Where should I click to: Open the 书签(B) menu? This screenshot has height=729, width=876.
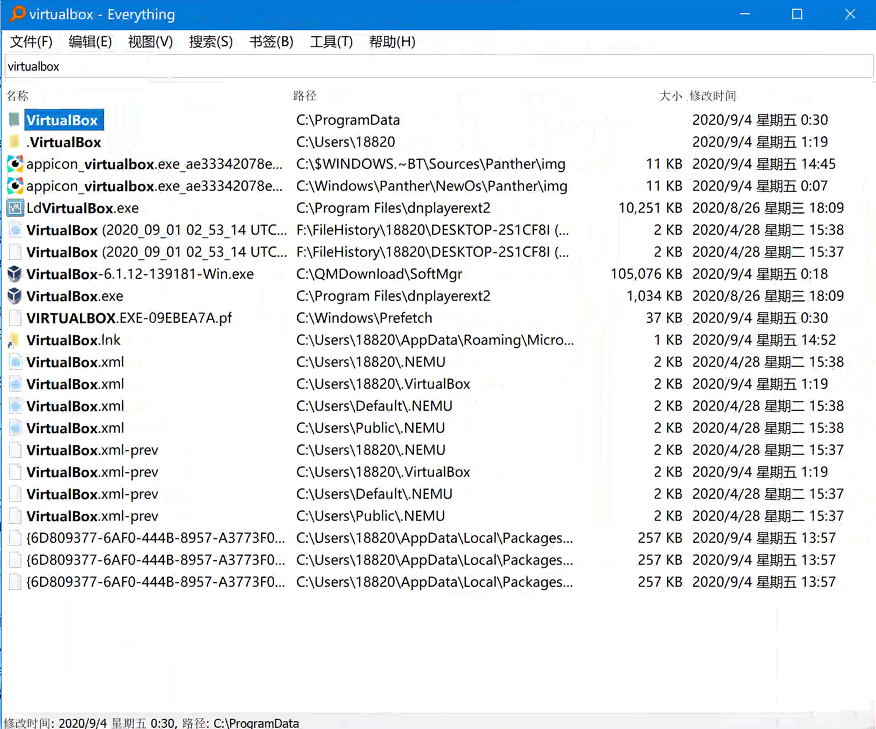(272, 42)
